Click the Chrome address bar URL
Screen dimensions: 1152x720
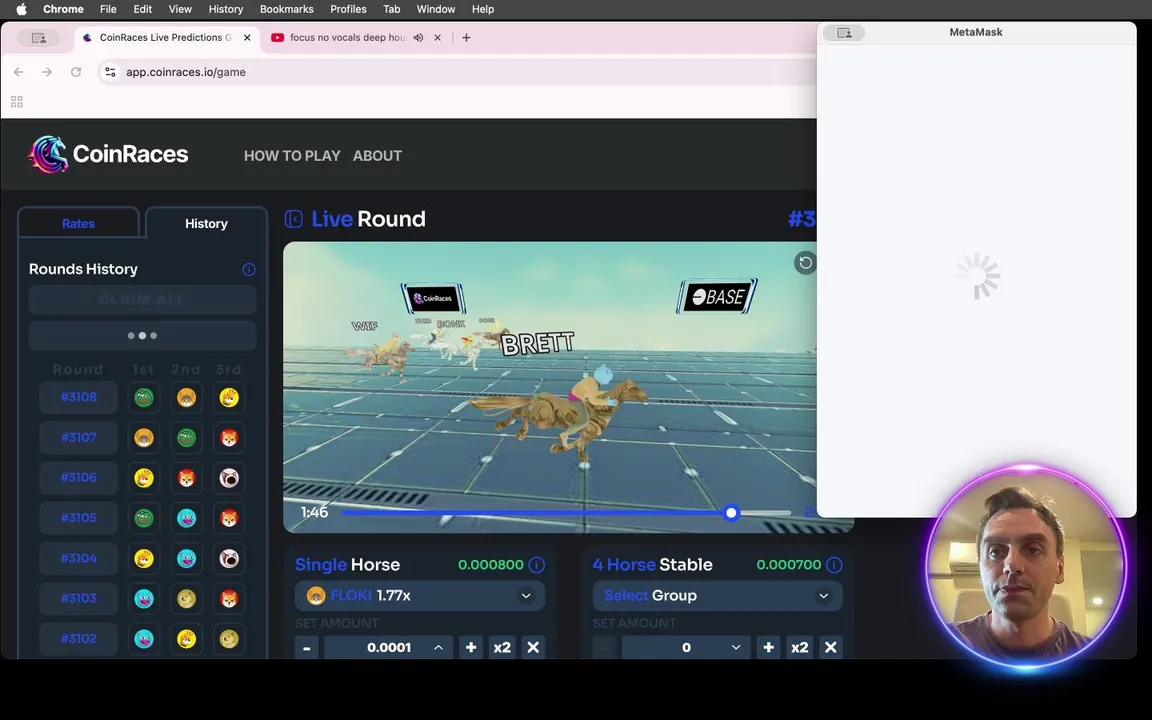186,72
